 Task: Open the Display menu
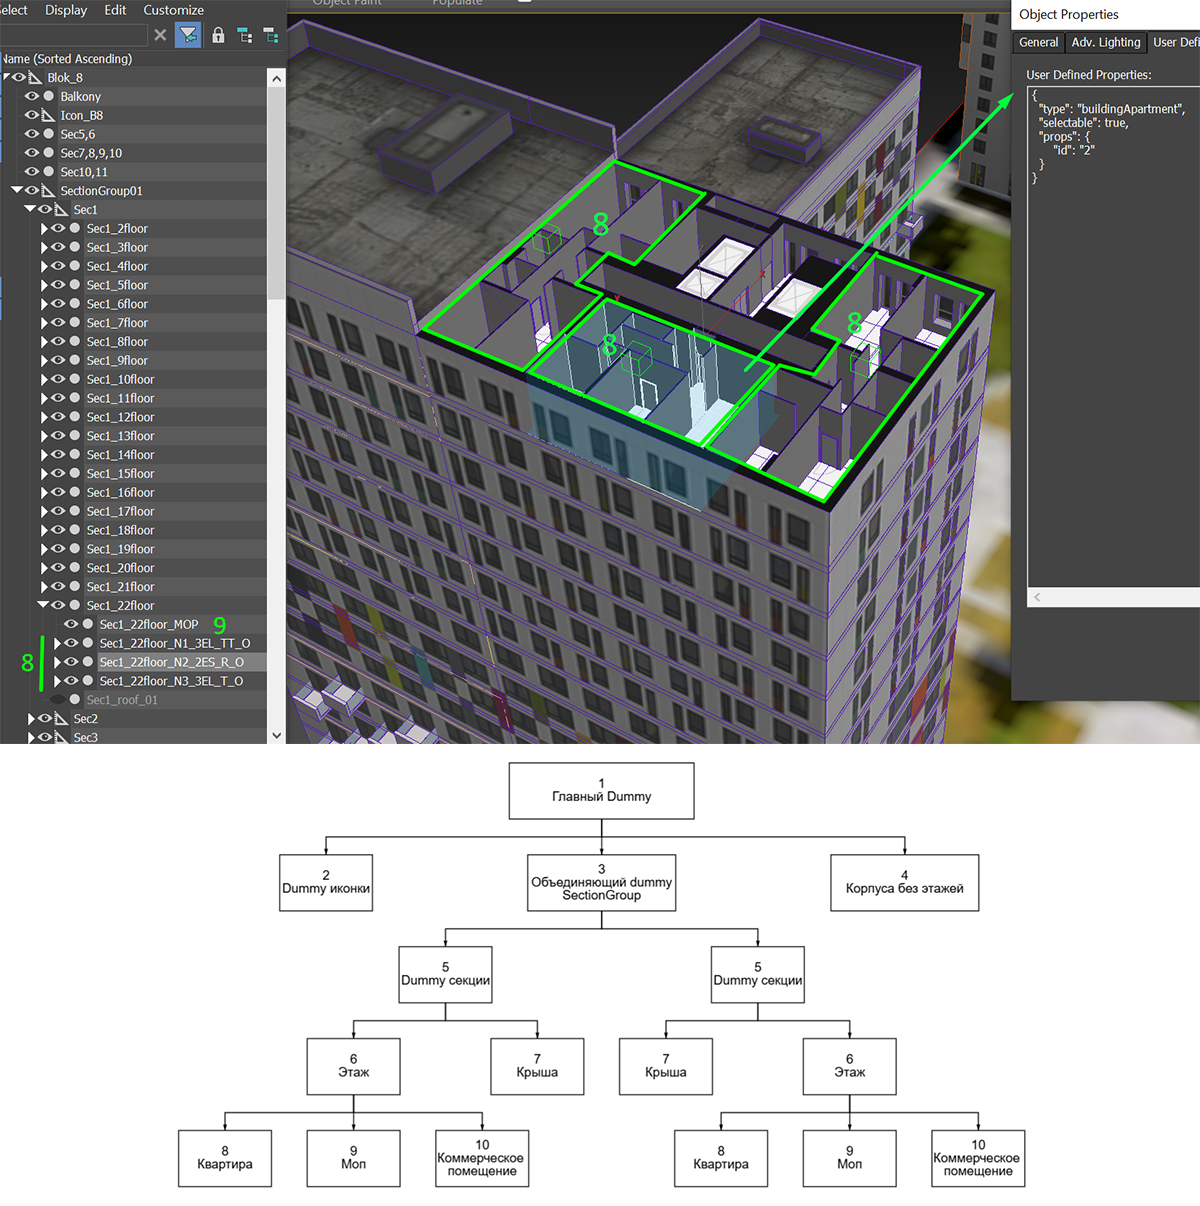tap(66, 10)
